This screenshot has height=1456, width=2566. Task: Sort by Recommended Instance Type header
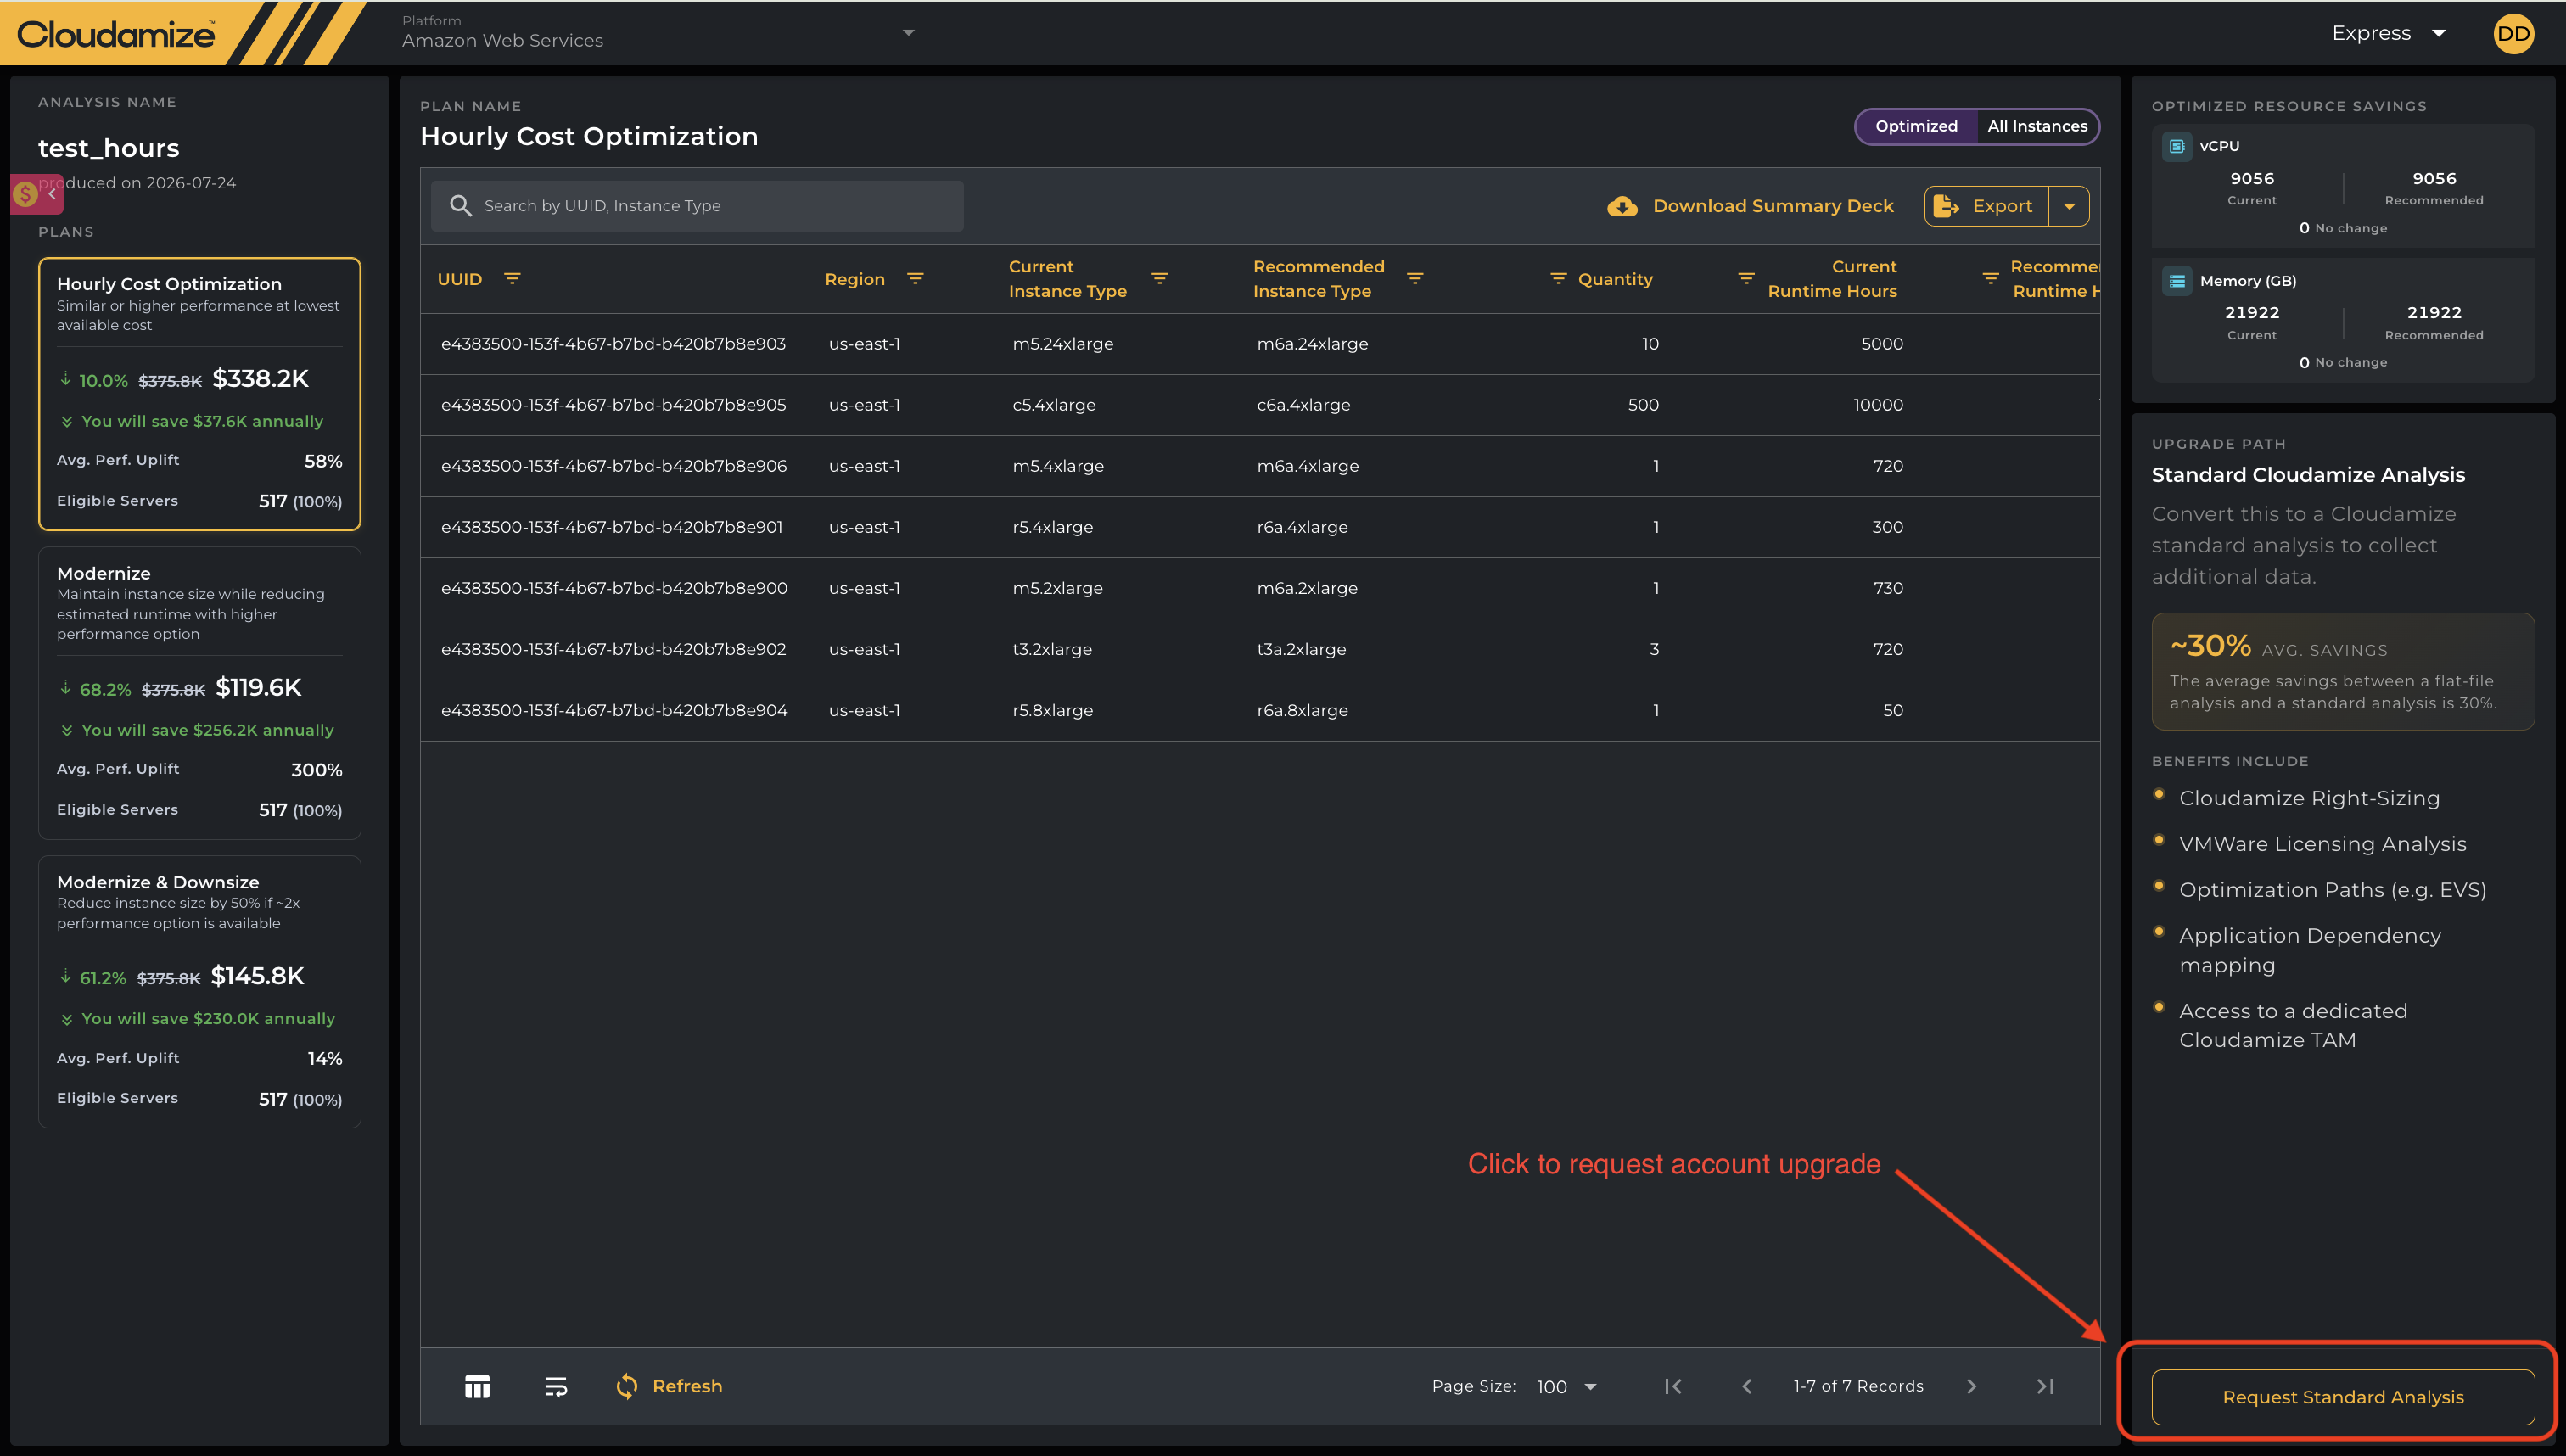1318,279
